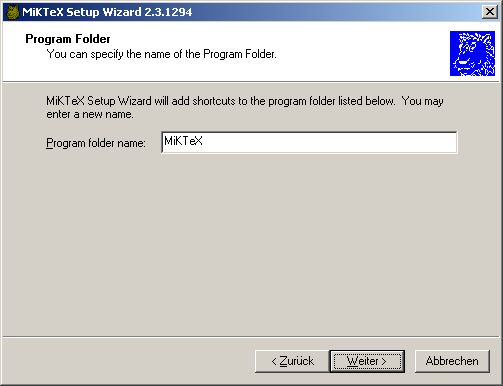The width and height of the screenshot is (503, 386).
Task: Close the setup wizard with the X button
Action: [x=489, y=12]
